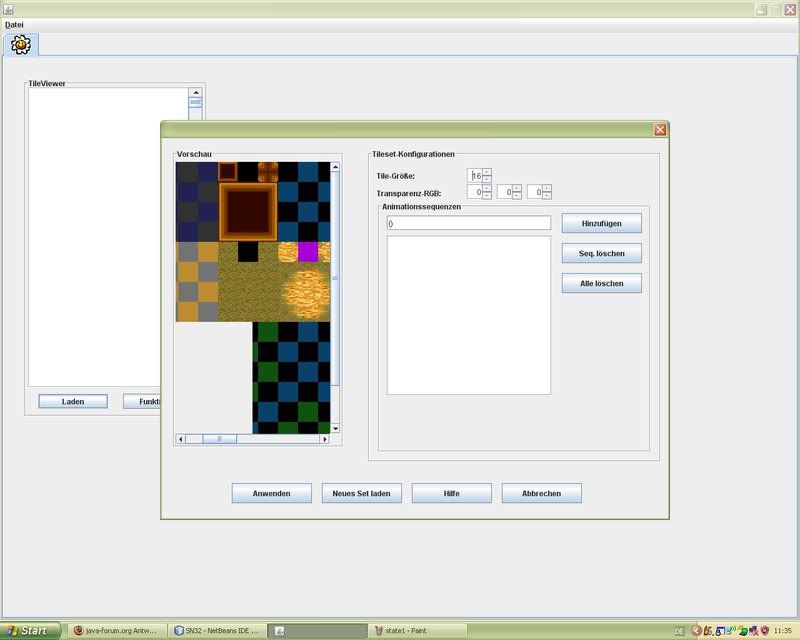Focus the Animationssequenzen text input
The image size is (800, 640).
point(469,223)
